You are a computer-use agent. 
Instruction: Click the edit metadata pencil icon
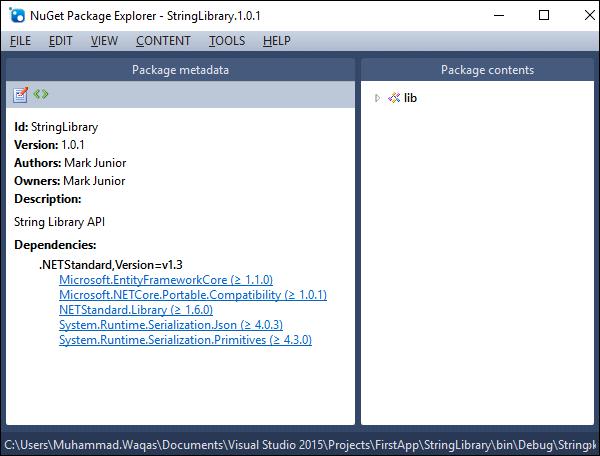click(x=20, y=94)
